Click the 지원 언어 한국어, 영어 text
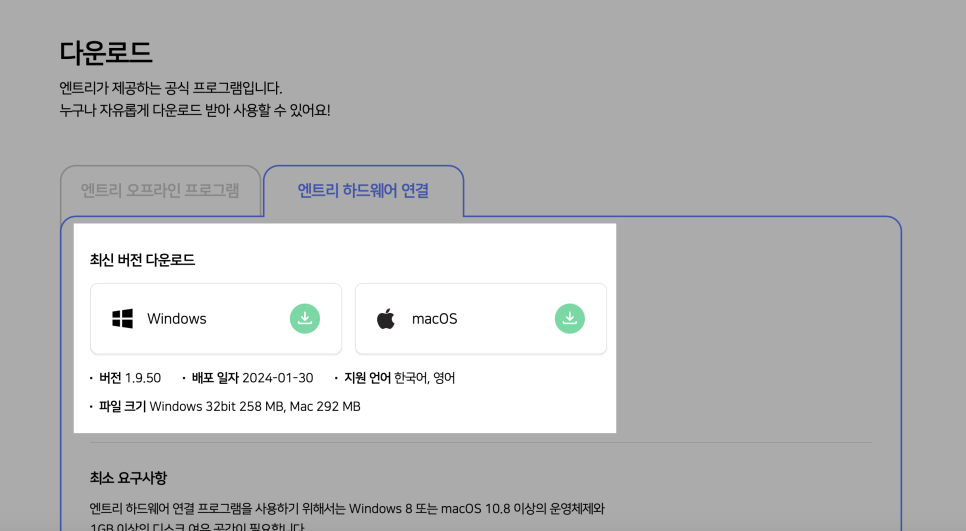The width and height of the screenshot is (966, 531). (399, 378)
